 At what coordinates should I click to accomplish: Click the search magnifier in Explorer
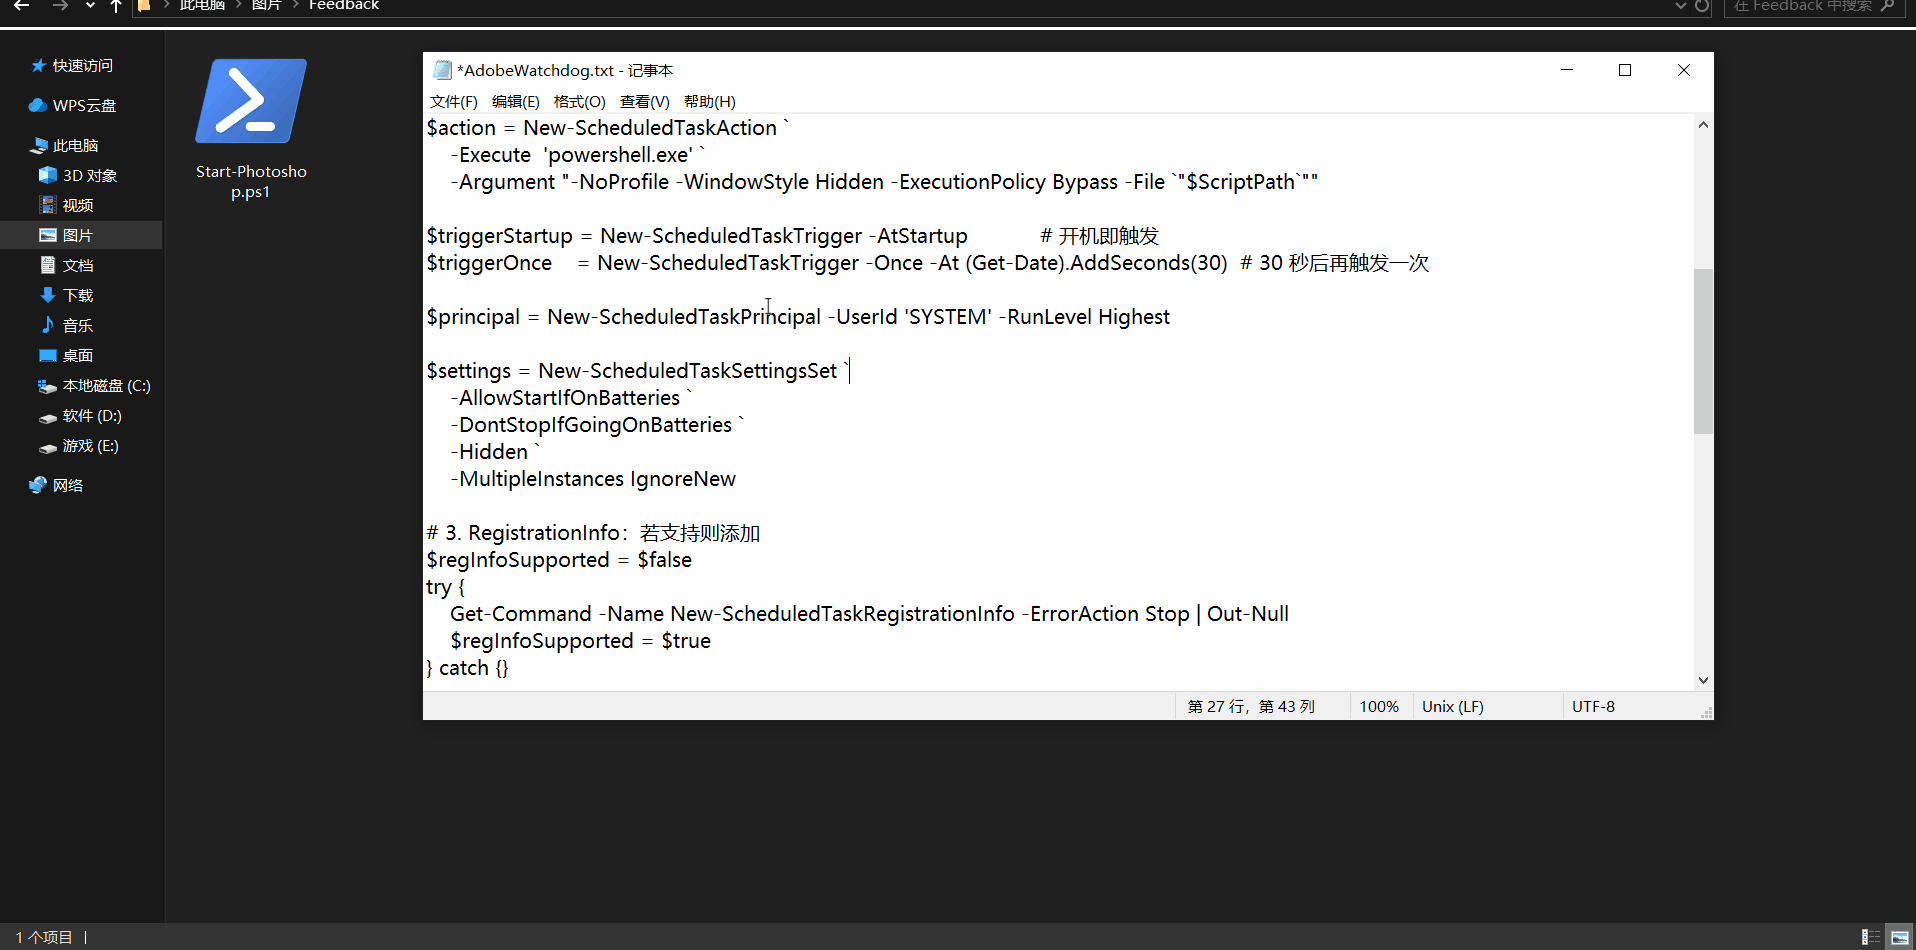[1887, 6]
